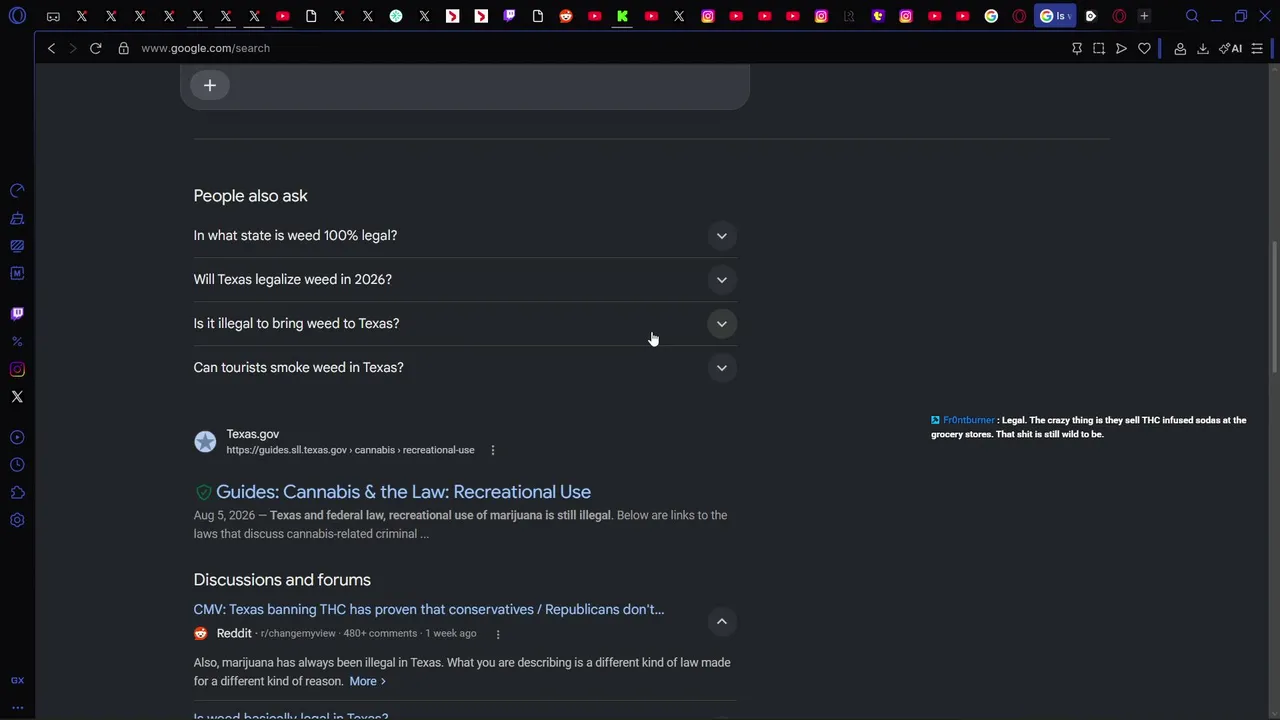The height and width of the screenshot is (720, 1280).
Task: Open sidebar three-dots more options
Action: click(17, 707)
